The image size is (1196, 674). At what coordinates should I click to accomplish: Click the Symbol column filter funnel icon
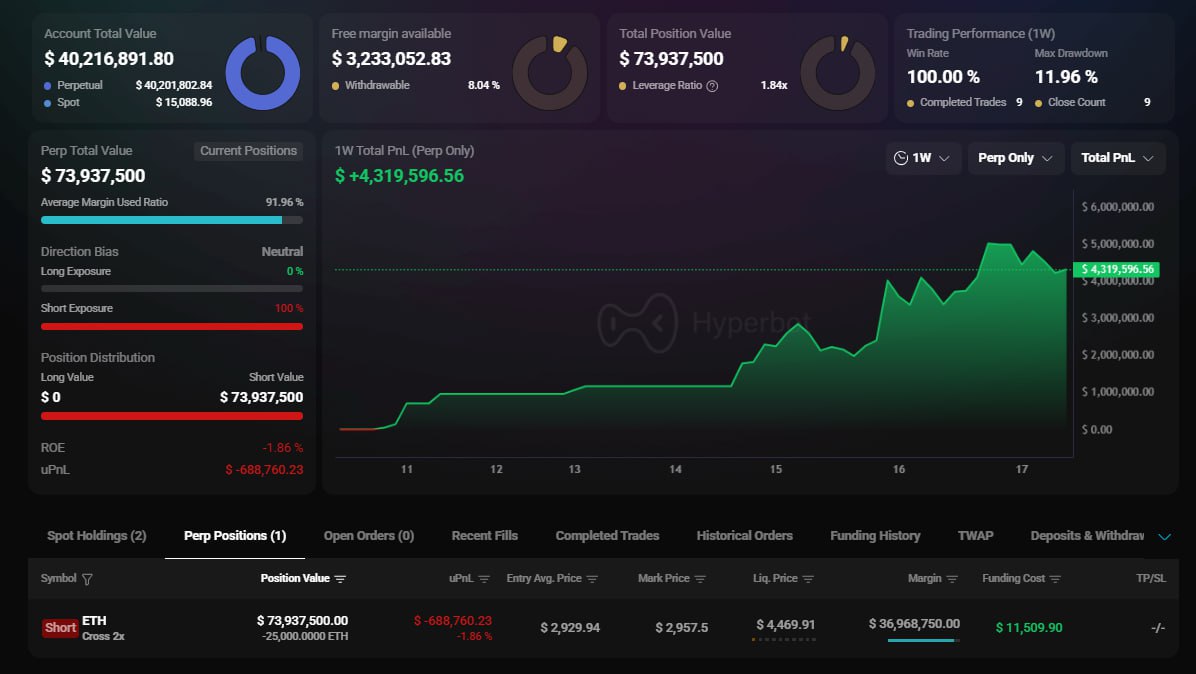[87, 579]
